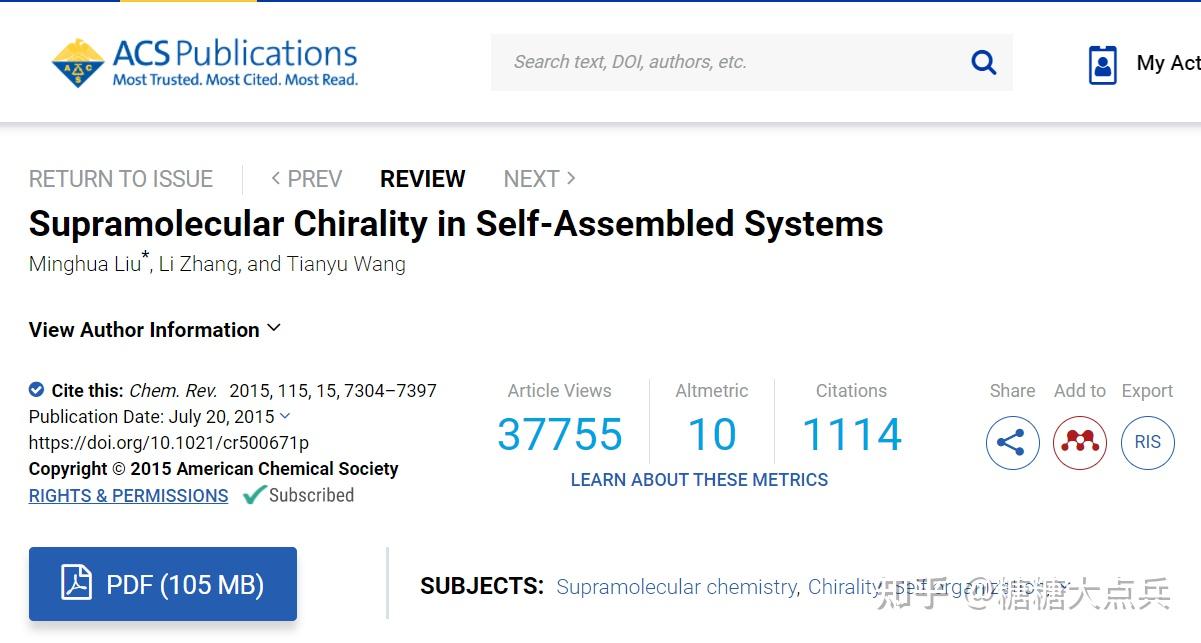
Task: Download the PDF (105 MB)
Action: click(x=163, y=584)
